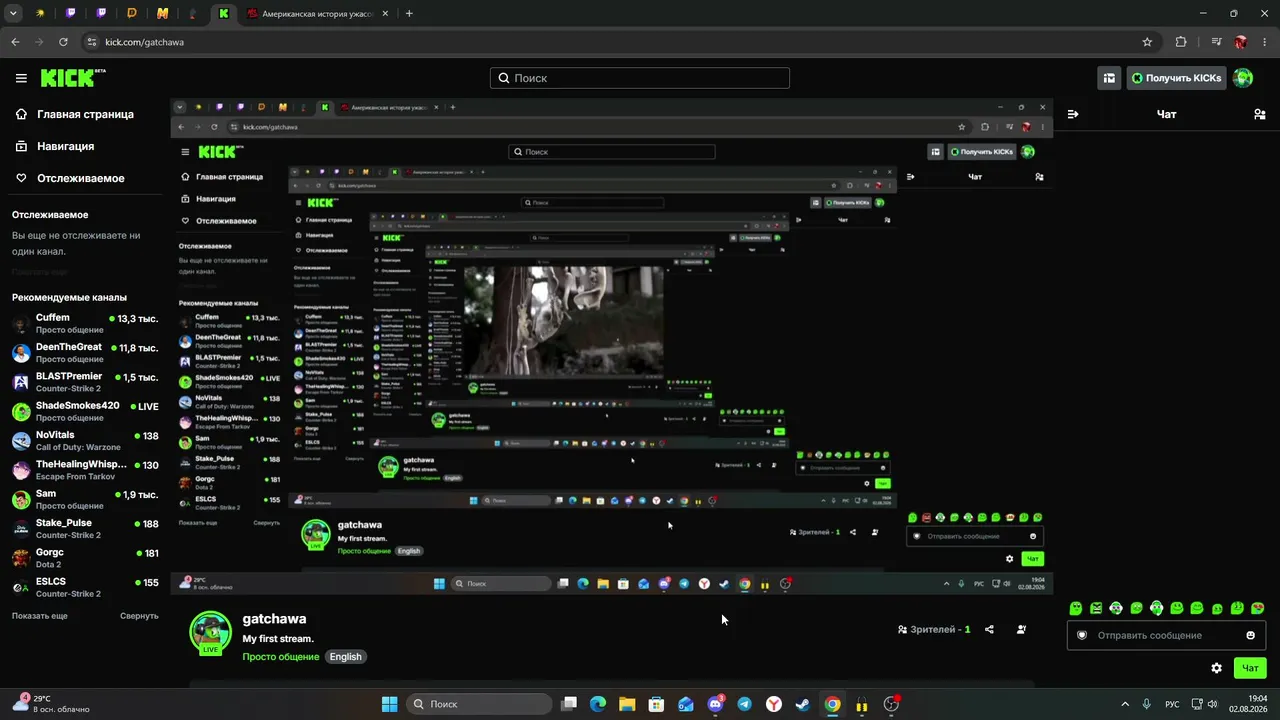Image resolution: width=1280 pixels, height=720 pixels.
Task: Open the Windows Start menu
Action: tap(389, 704)
